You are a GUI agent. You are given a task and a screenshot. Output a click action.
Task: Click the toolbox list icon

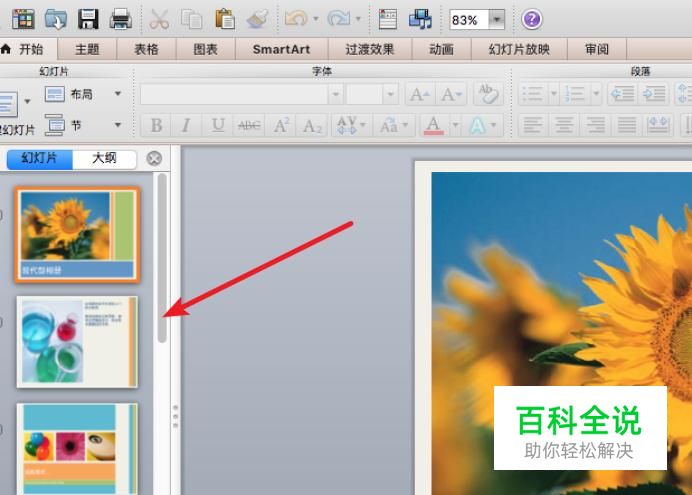pyautogui.click(x=388, y=19)
